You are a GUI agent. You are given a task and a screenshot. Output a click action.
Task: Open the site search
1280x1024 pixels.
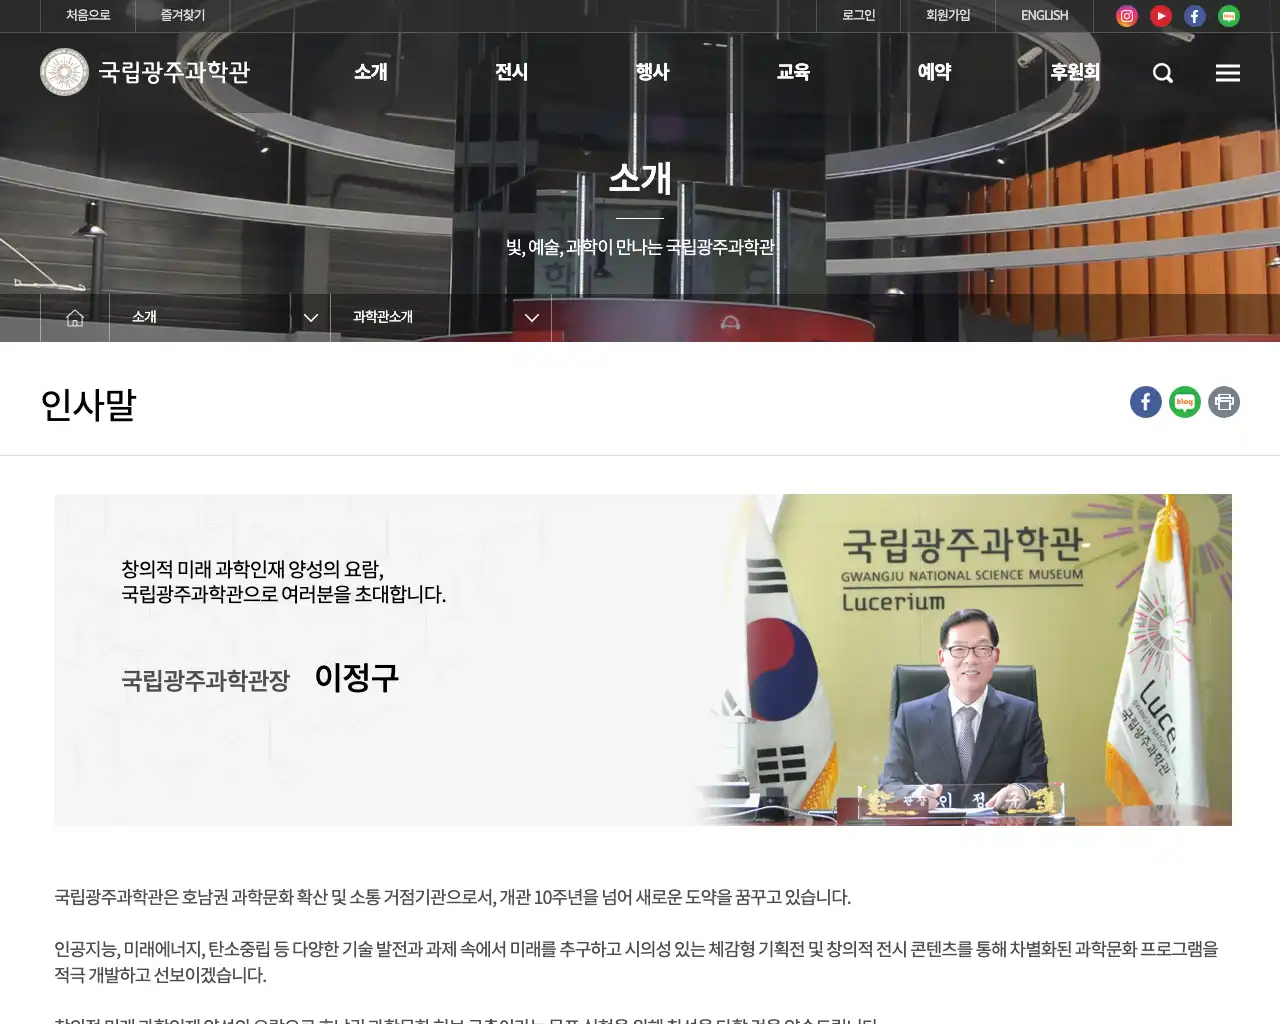coord(1162,72)
